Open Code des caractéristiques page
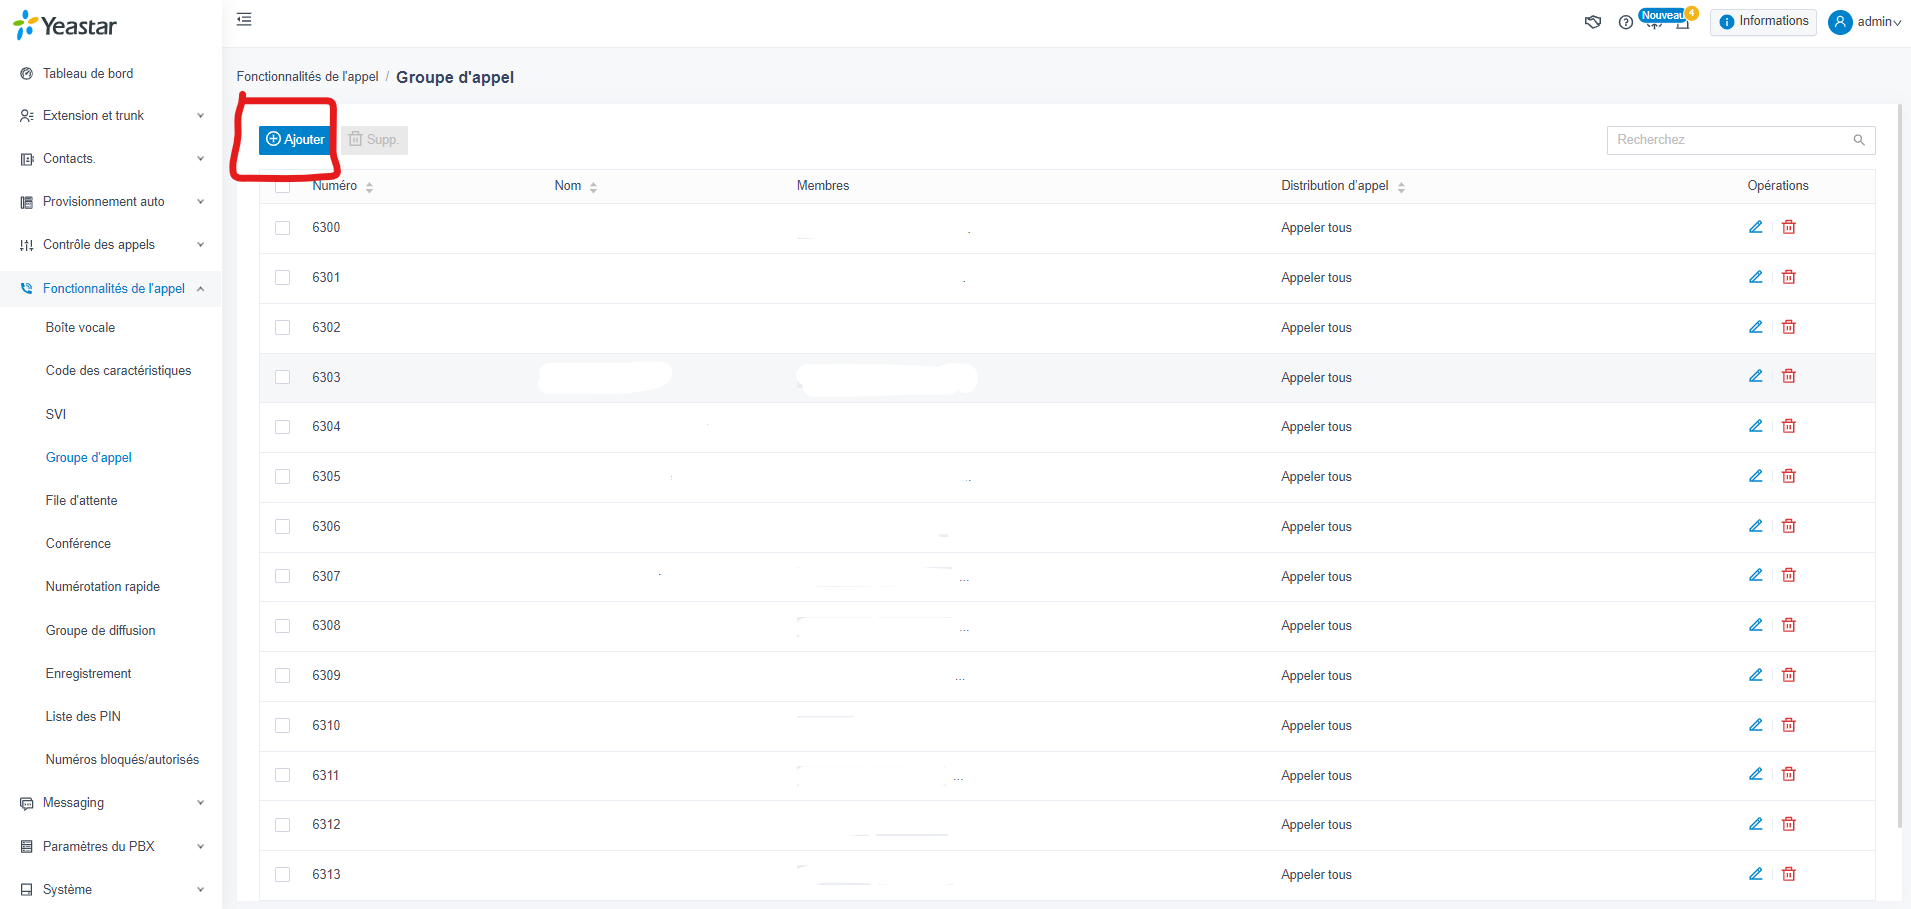The width and height of the screenshot is (1911, 909). [118, 371]
